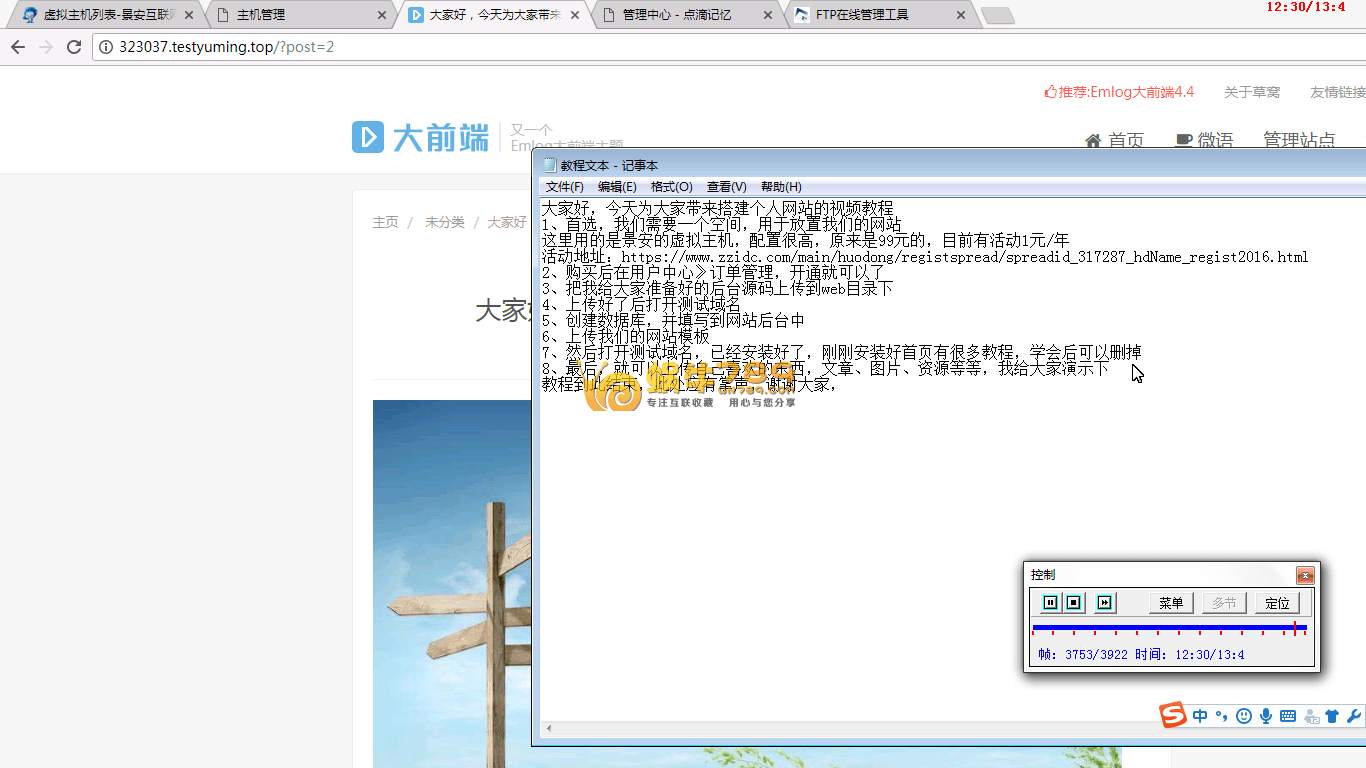Switch to the FTP在线管理工具 tab

862,15
